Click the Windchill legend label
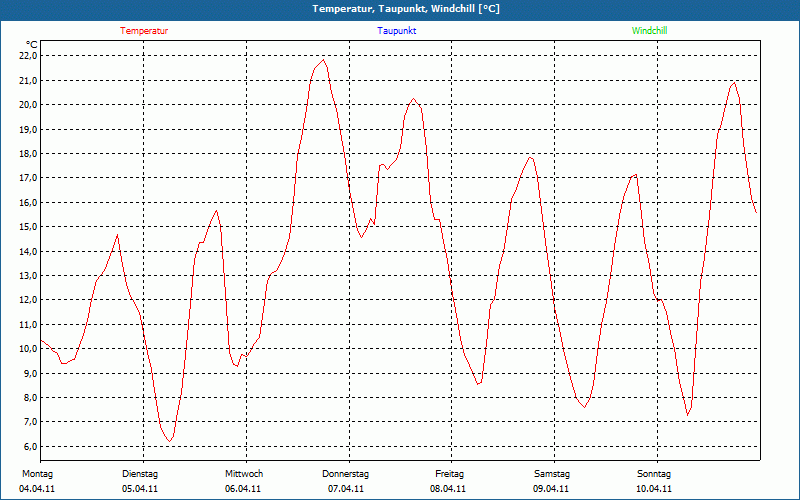 (649, 31)
